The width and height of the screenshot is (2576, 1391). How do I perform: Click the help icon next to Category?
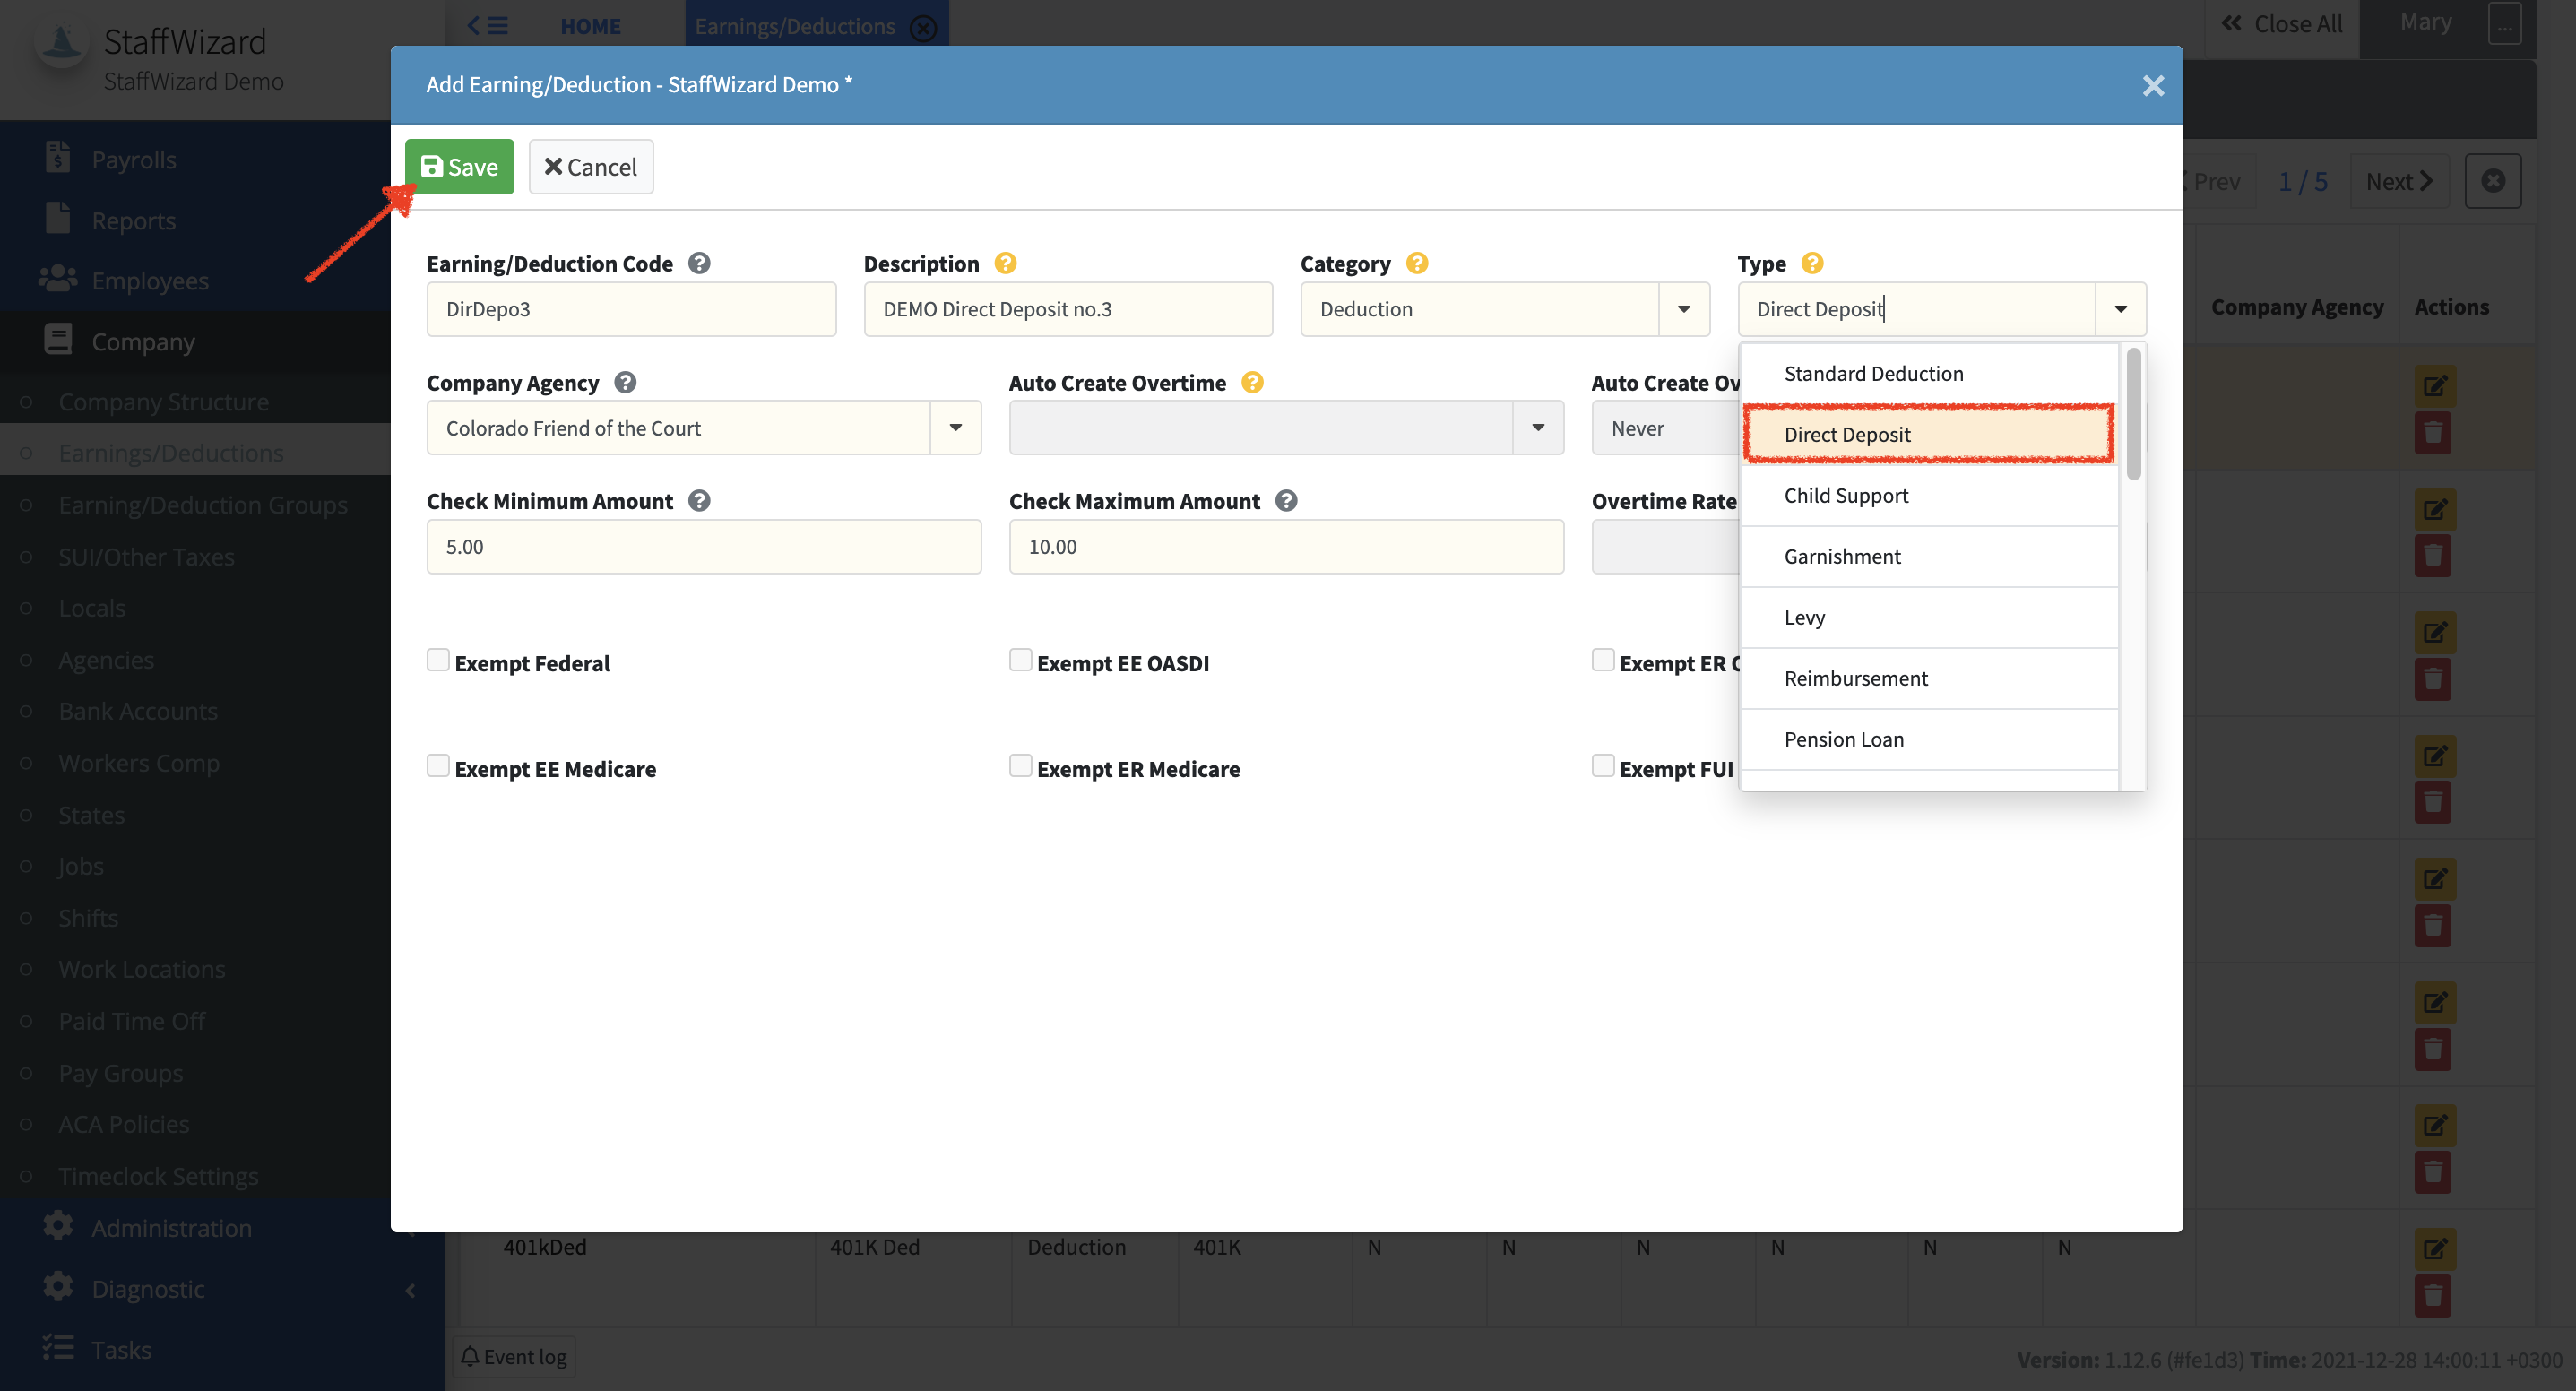1416,263
